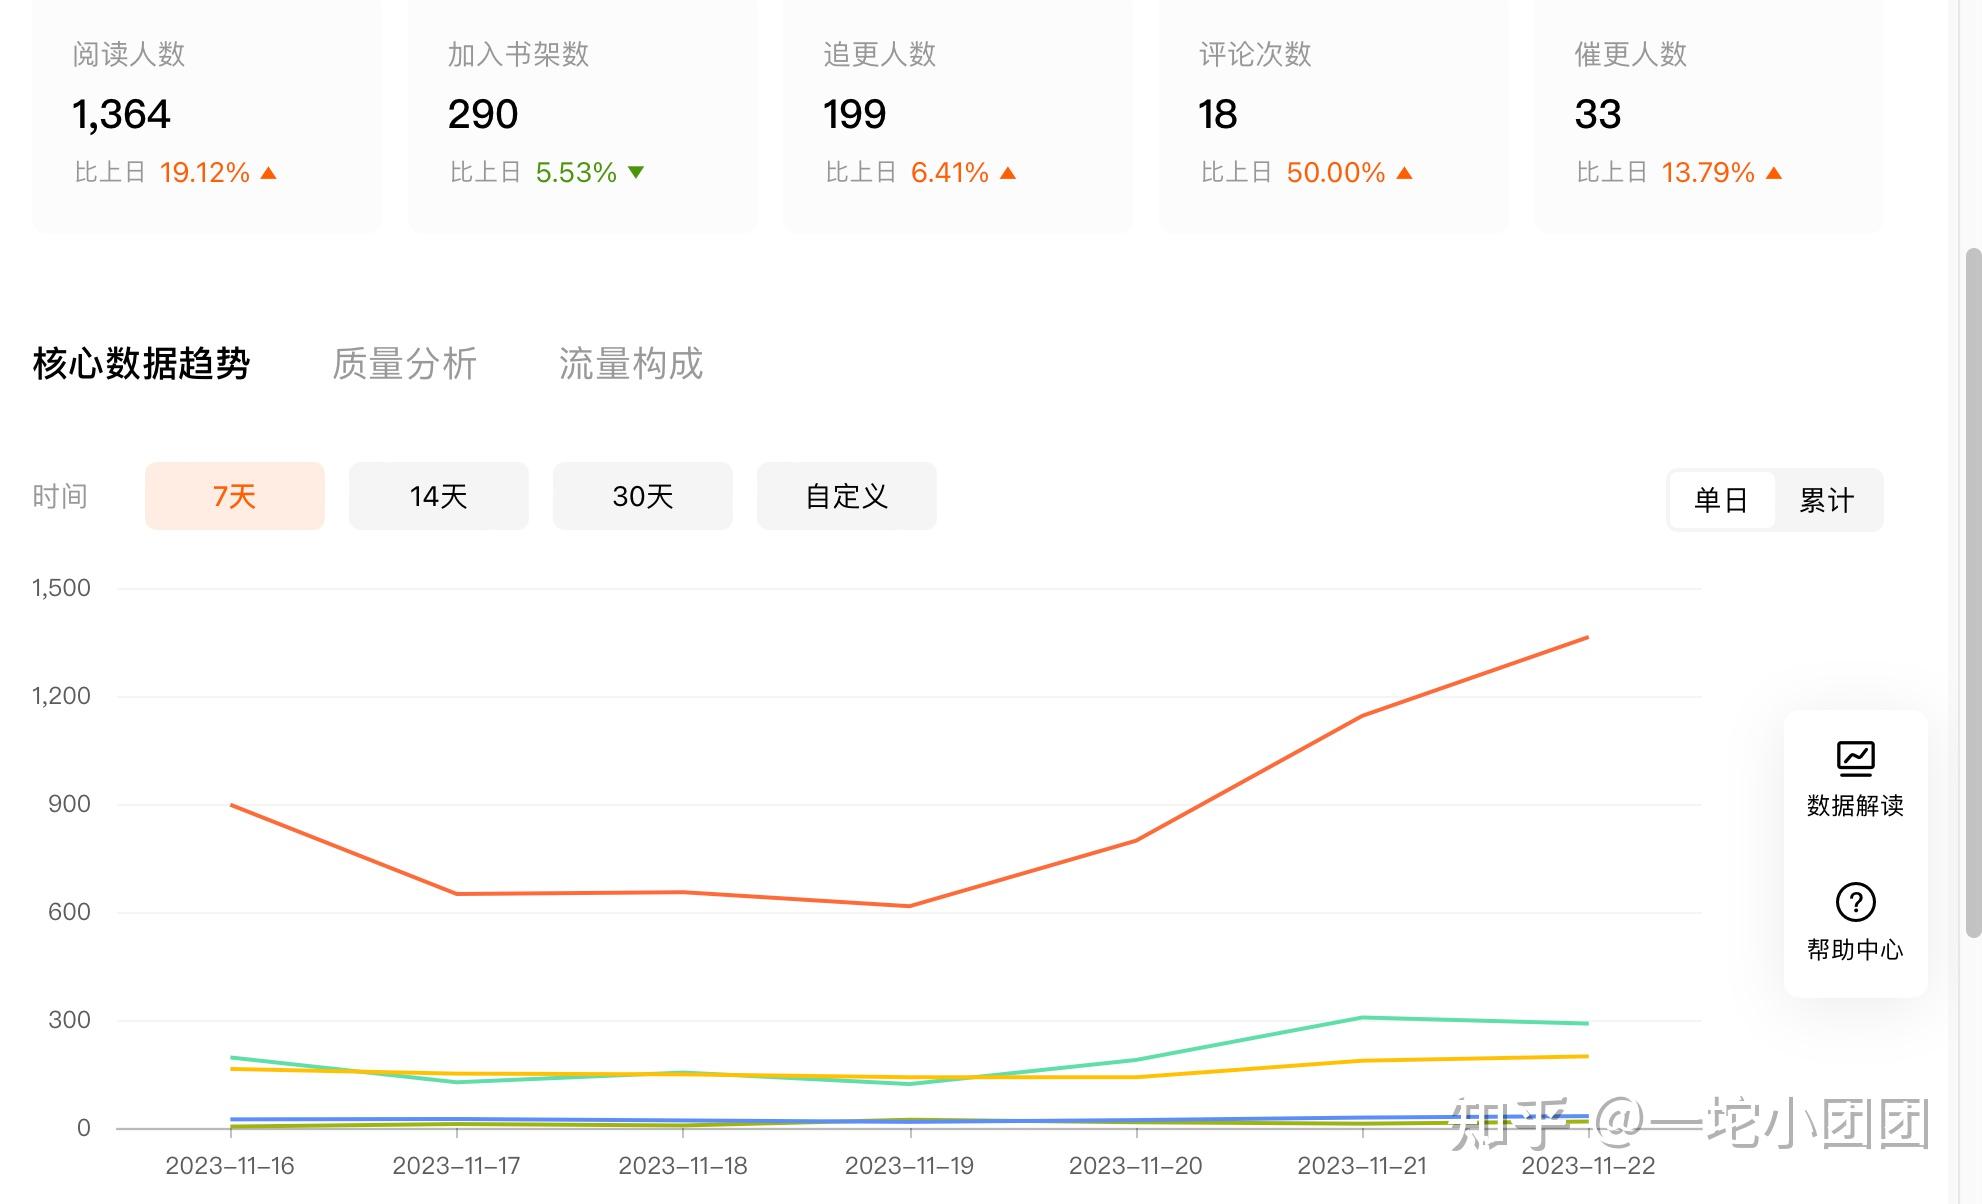The height and width of the screenshot is (1204, 1982).
Task: Click the 600 y-axis label
Action: pos(69,912)
